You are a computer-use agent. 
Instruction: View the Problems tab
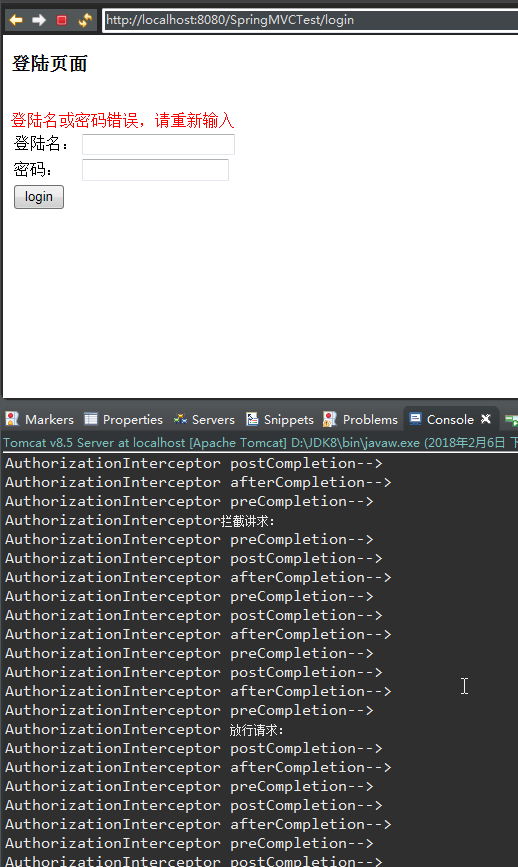pos(360,420)
